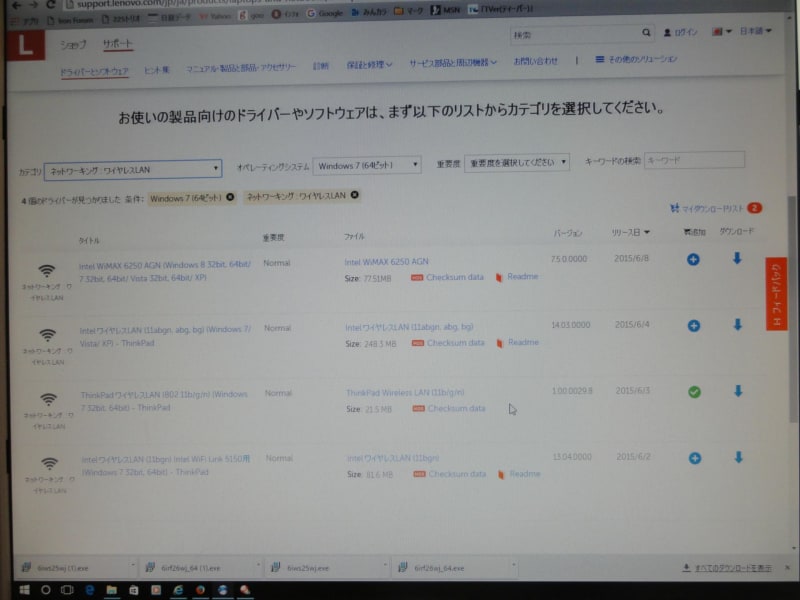The height and width of the screenshot is (600, 800).
Task: Remove the Windows 7 (64bit) filter tag
Action: coord(231,197)
